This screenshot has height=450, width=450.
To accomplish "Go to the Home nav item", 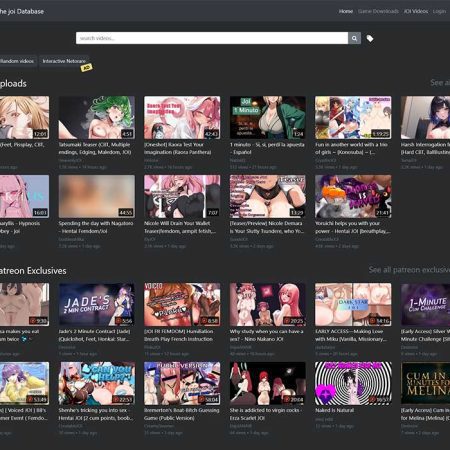I will (346, 11).
